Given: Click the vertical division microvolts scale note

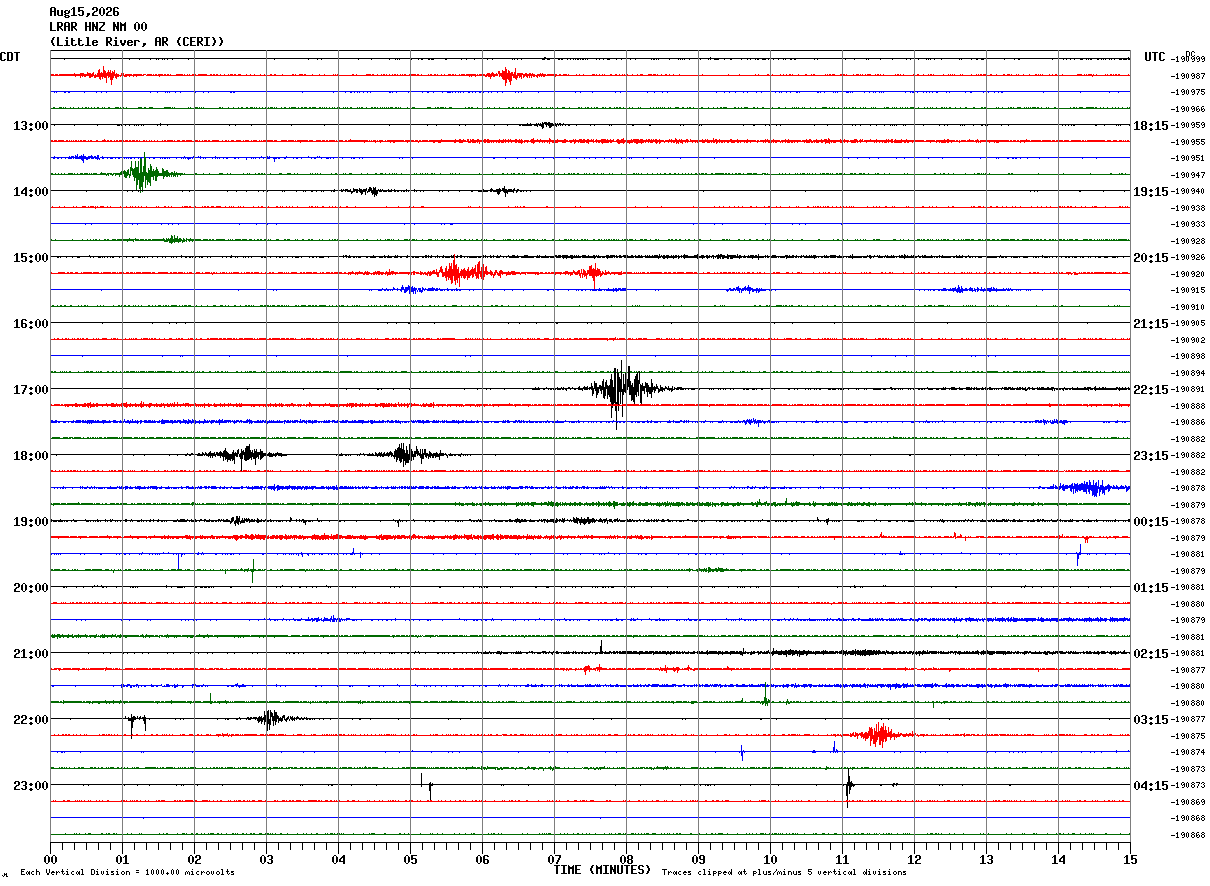Looking at the screenshot, I should [127, 872].
